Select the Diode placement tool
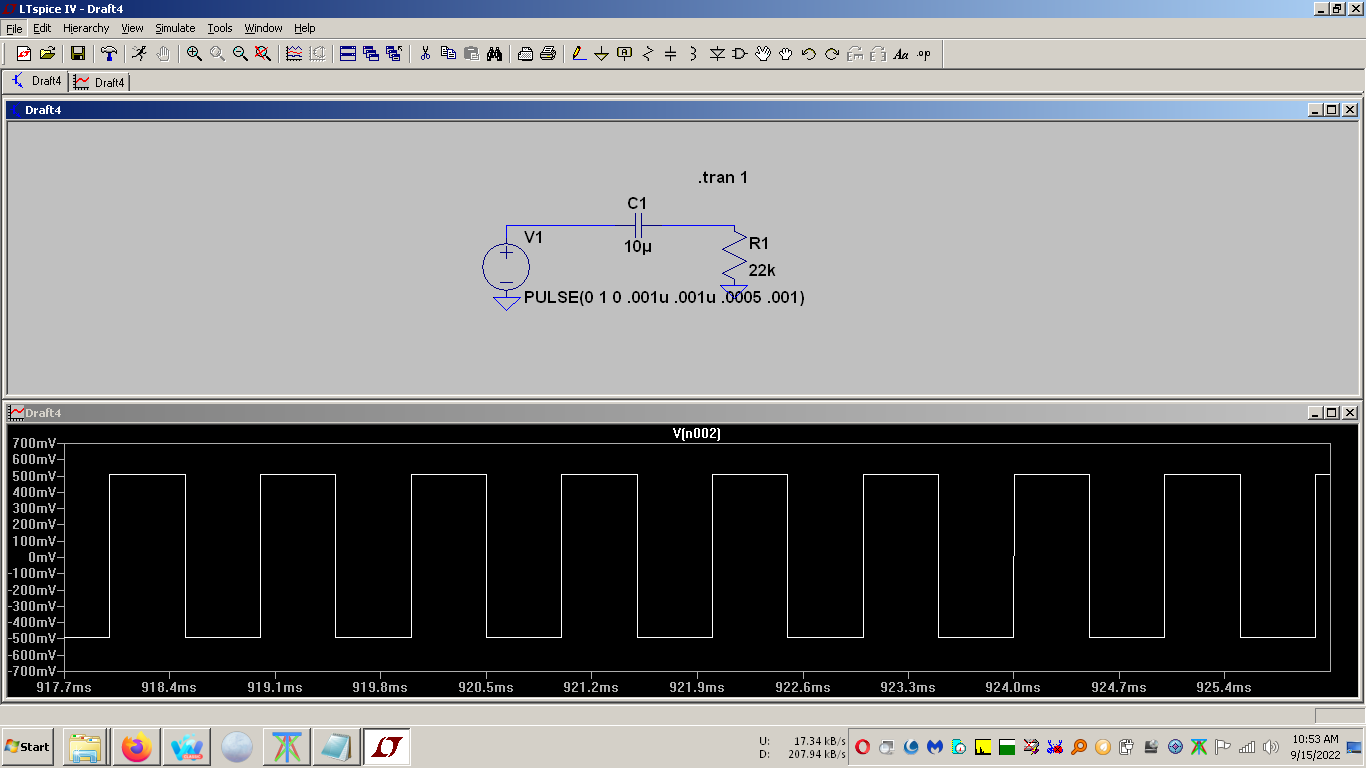This screenshot has width=1366, height=768. point(716,54)
